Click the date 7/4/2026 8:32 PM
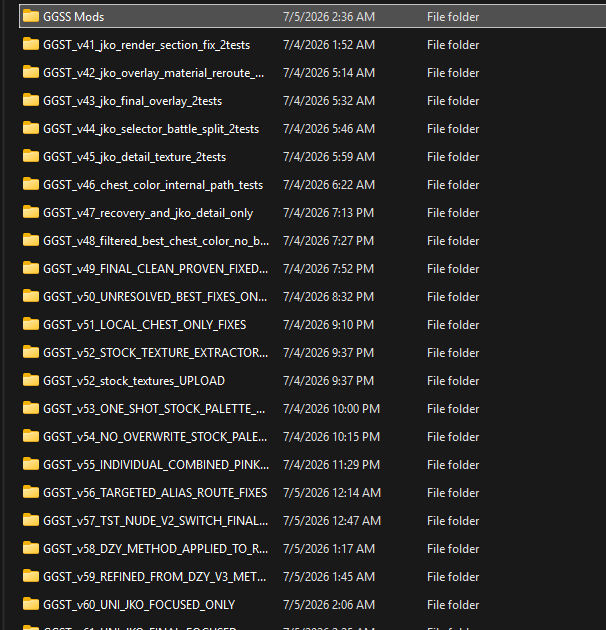The height and width of the screenshot is (630, 606). tap(328, 297)
